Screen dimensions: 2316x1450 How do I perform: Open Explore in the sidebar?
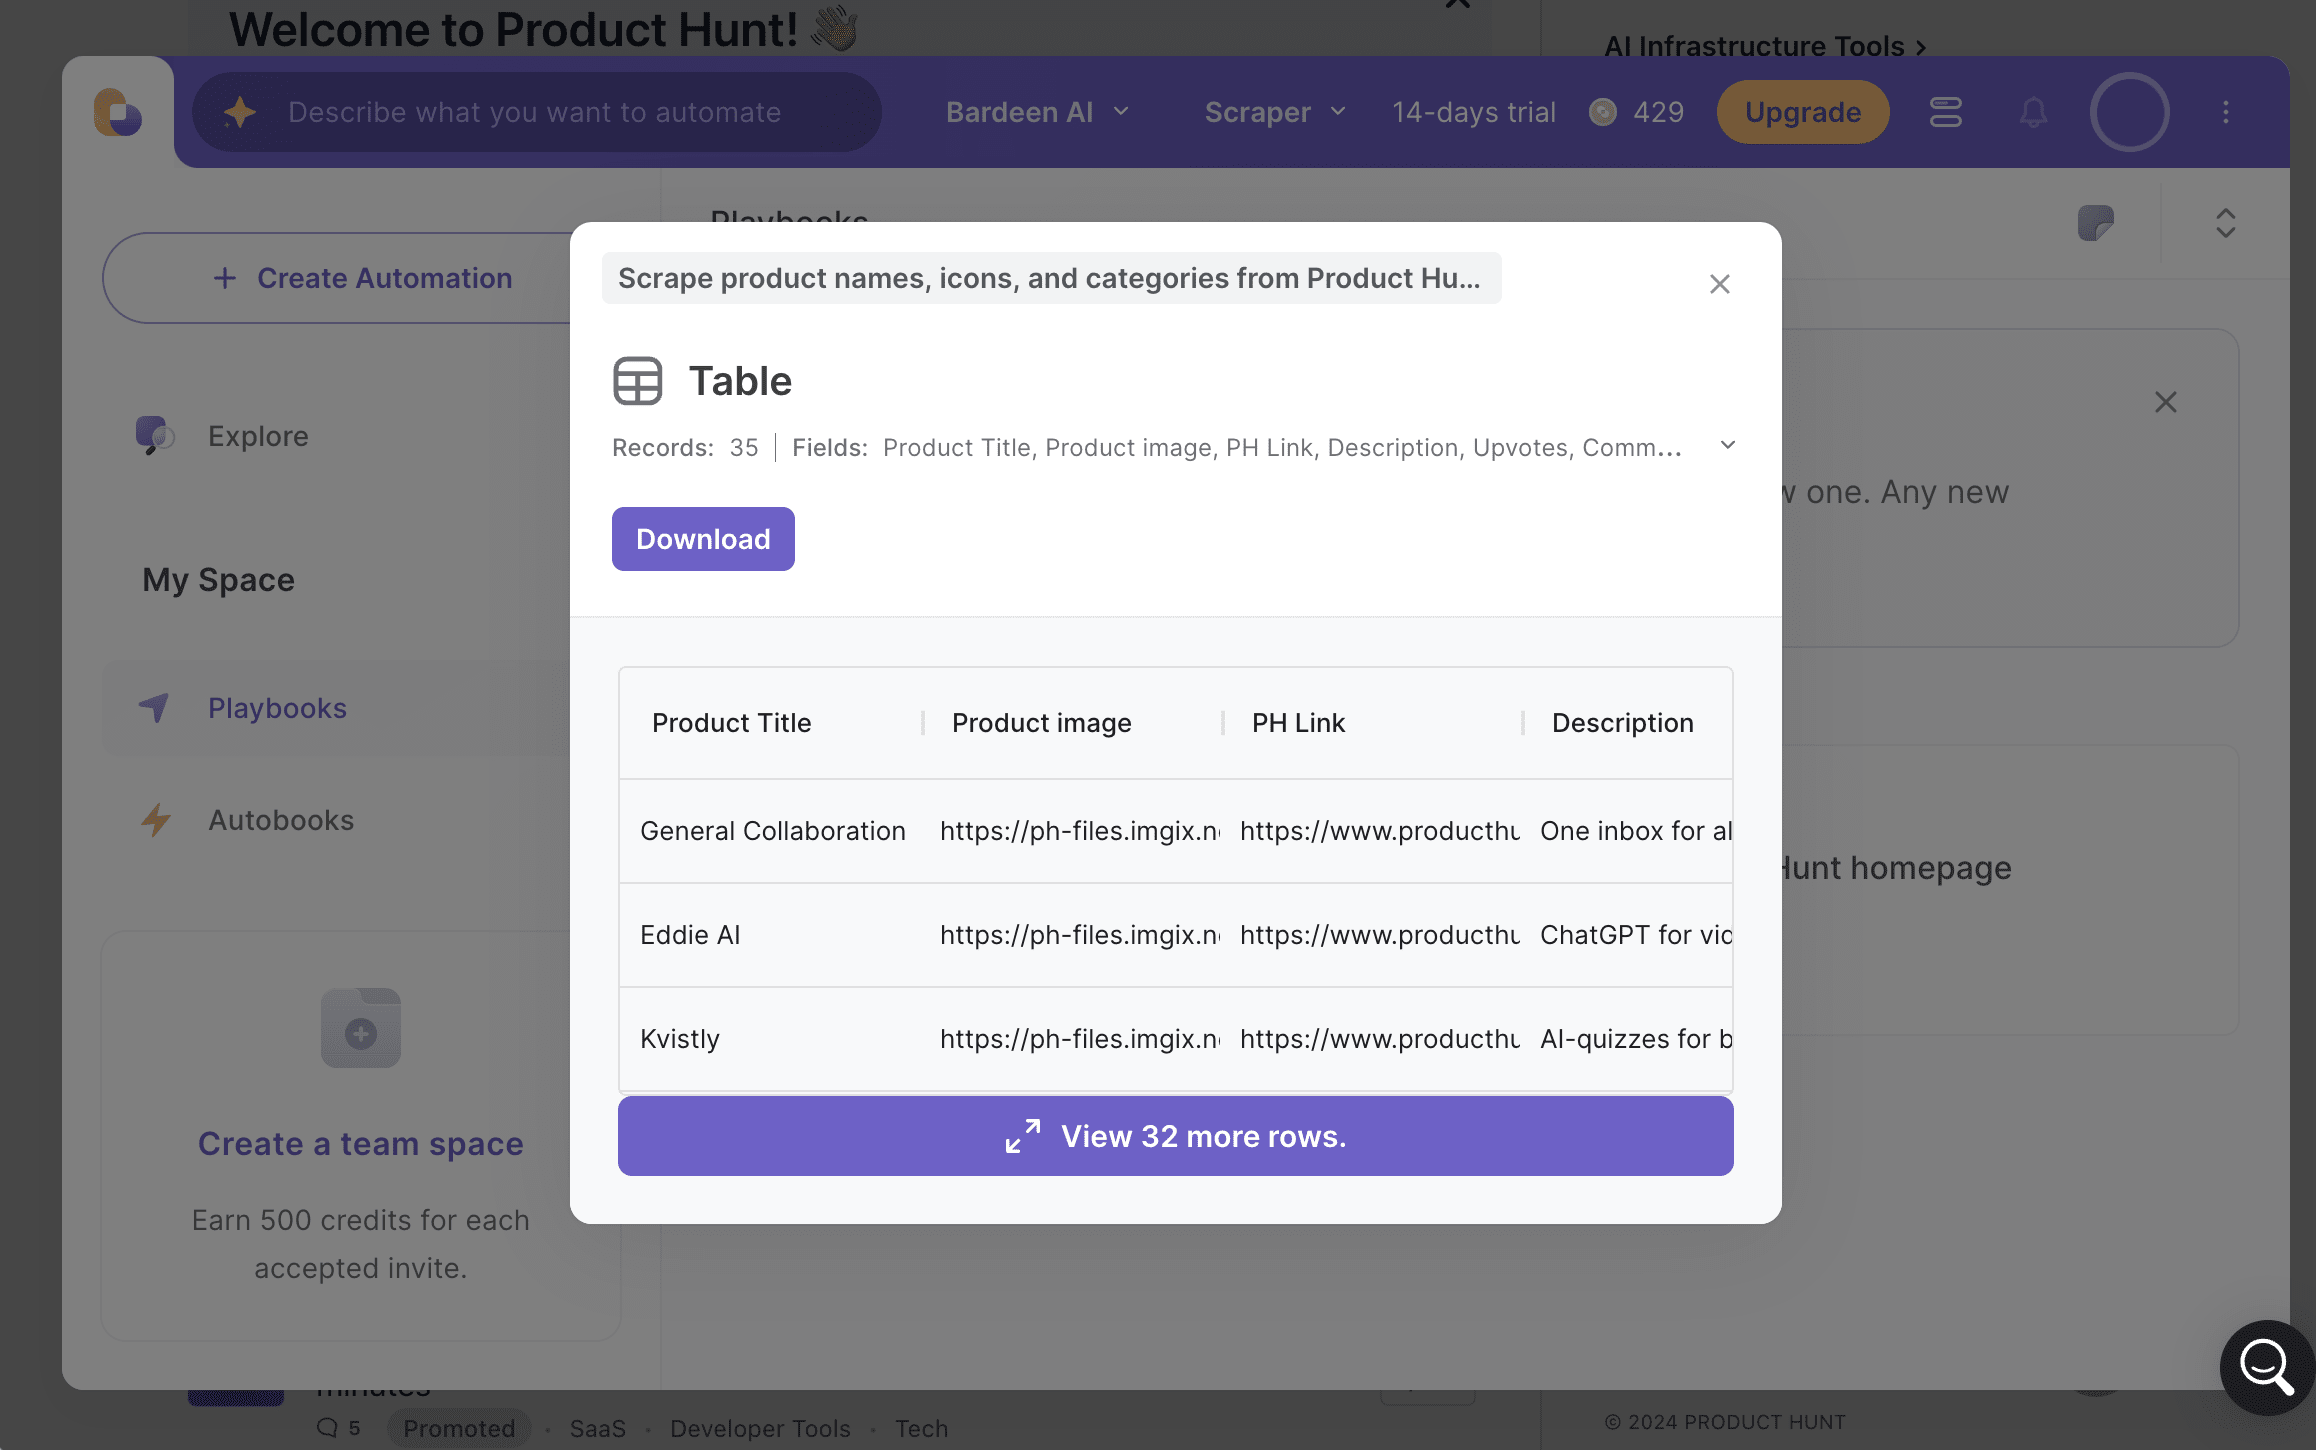coord(258,436)
